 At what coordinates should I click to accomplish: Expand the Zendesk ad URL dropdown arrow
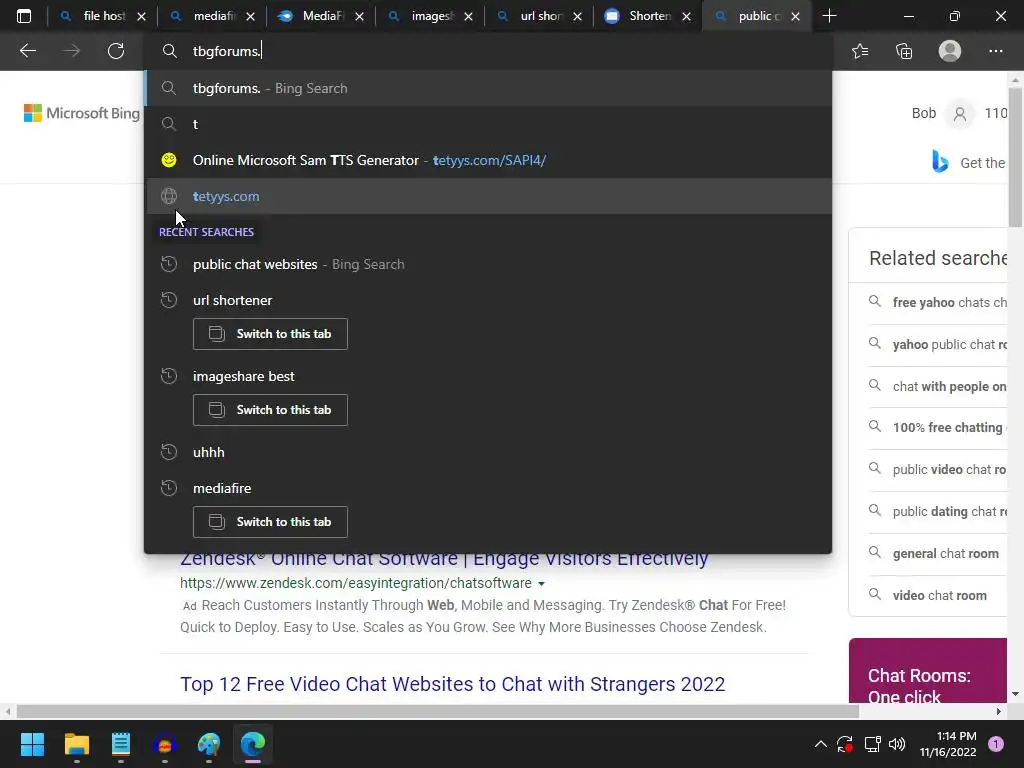click(541, 584)
